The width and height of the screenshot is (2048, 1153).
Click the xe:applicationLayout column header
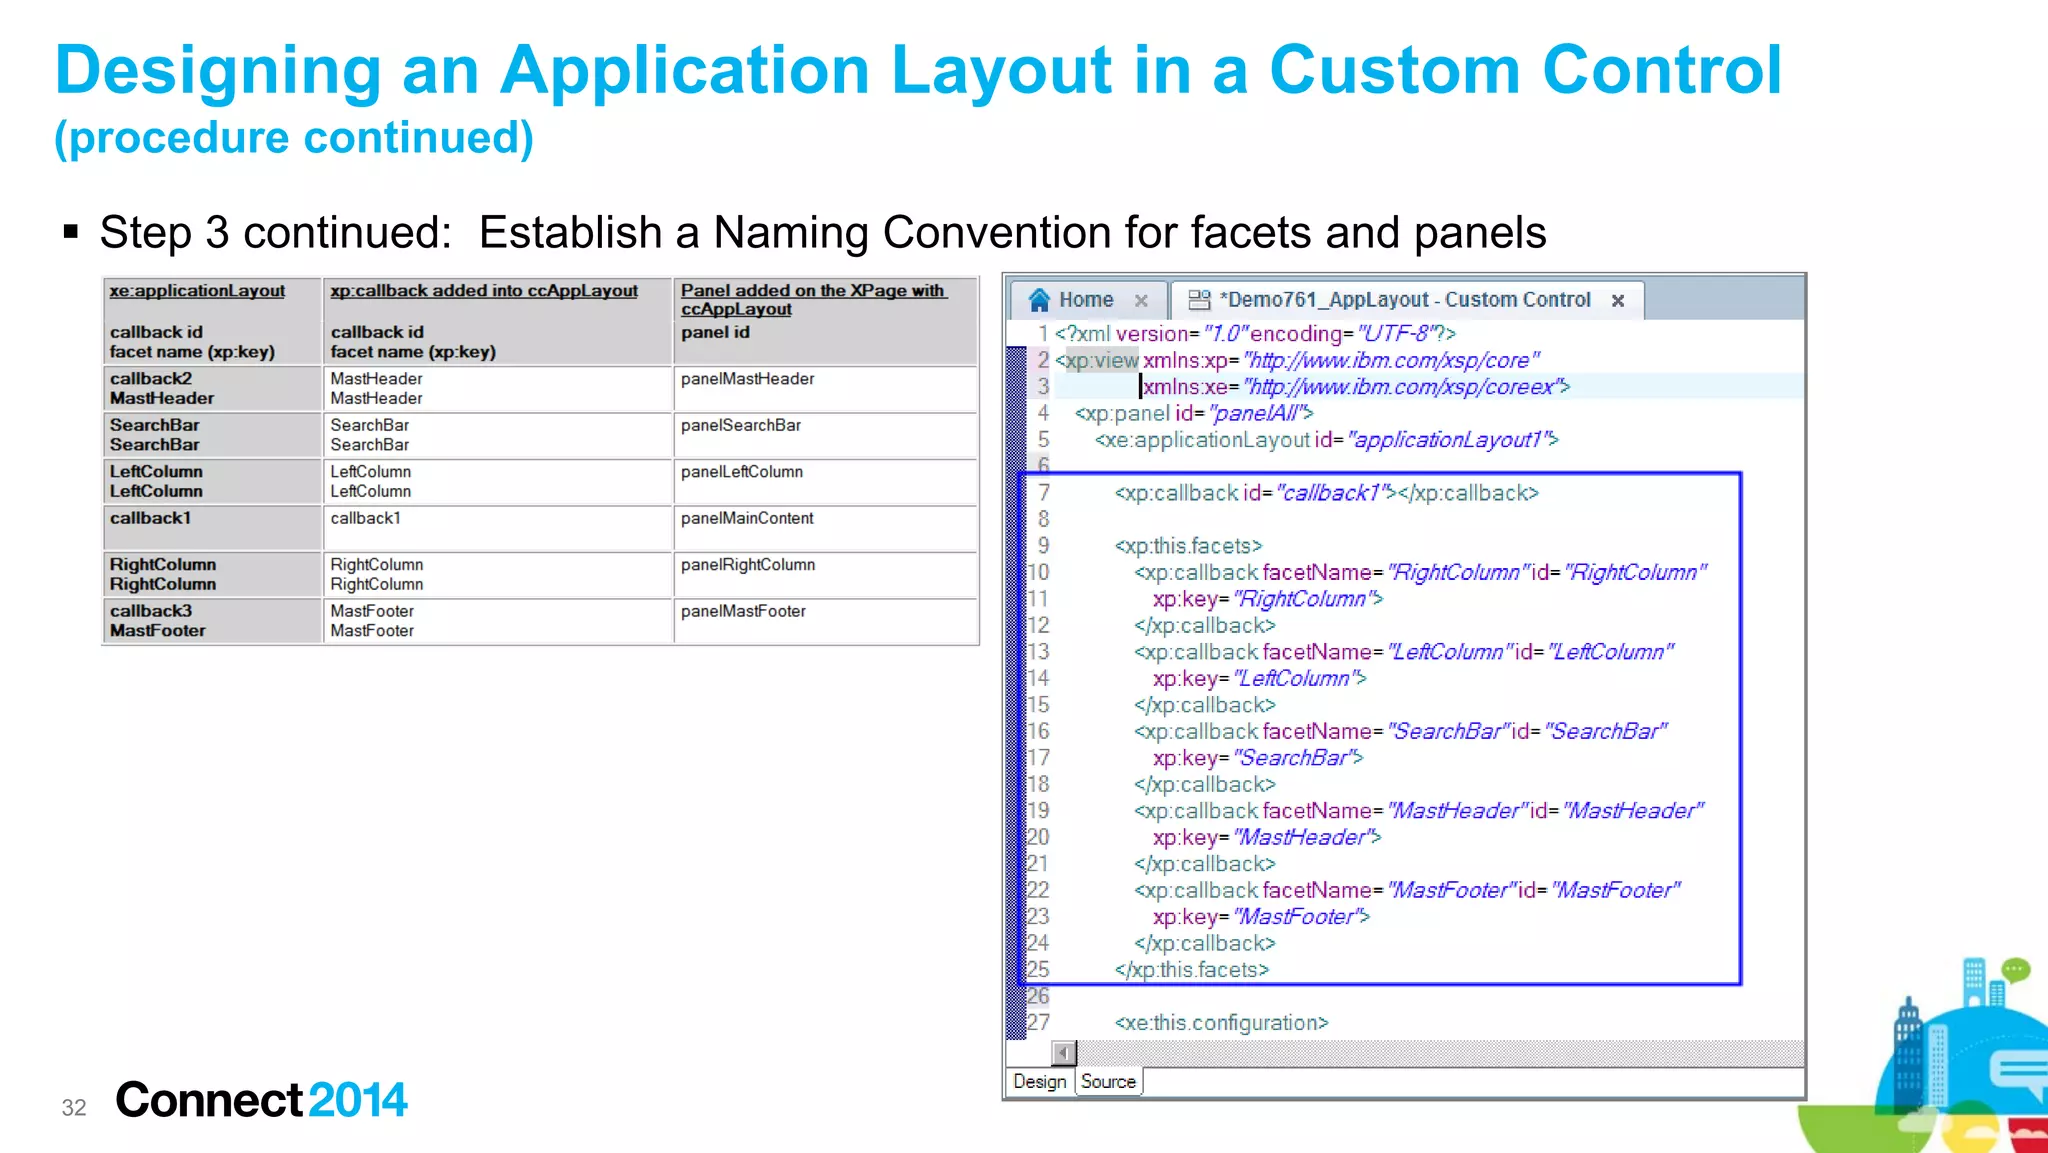pyautogui.click(x=197, y=291)
